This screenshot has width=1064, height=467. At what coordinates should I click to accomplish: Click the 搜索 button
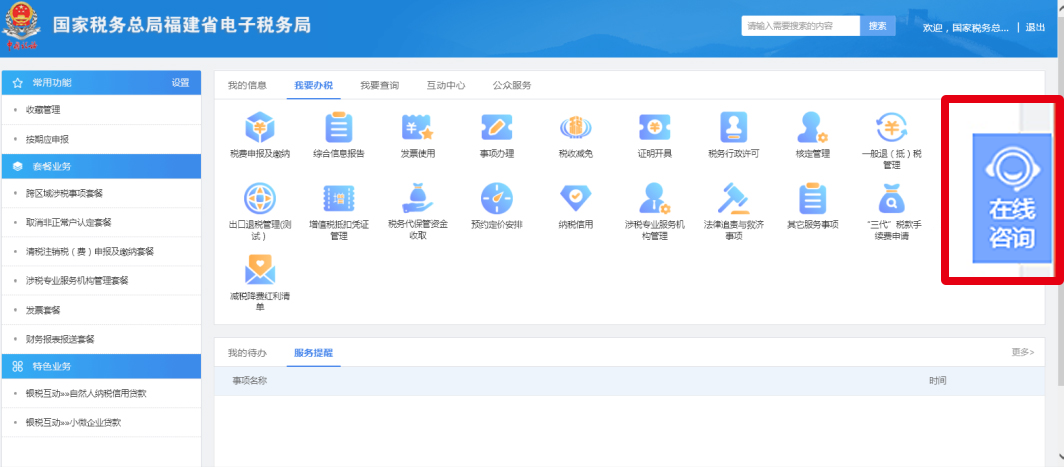tap(877, 26)
